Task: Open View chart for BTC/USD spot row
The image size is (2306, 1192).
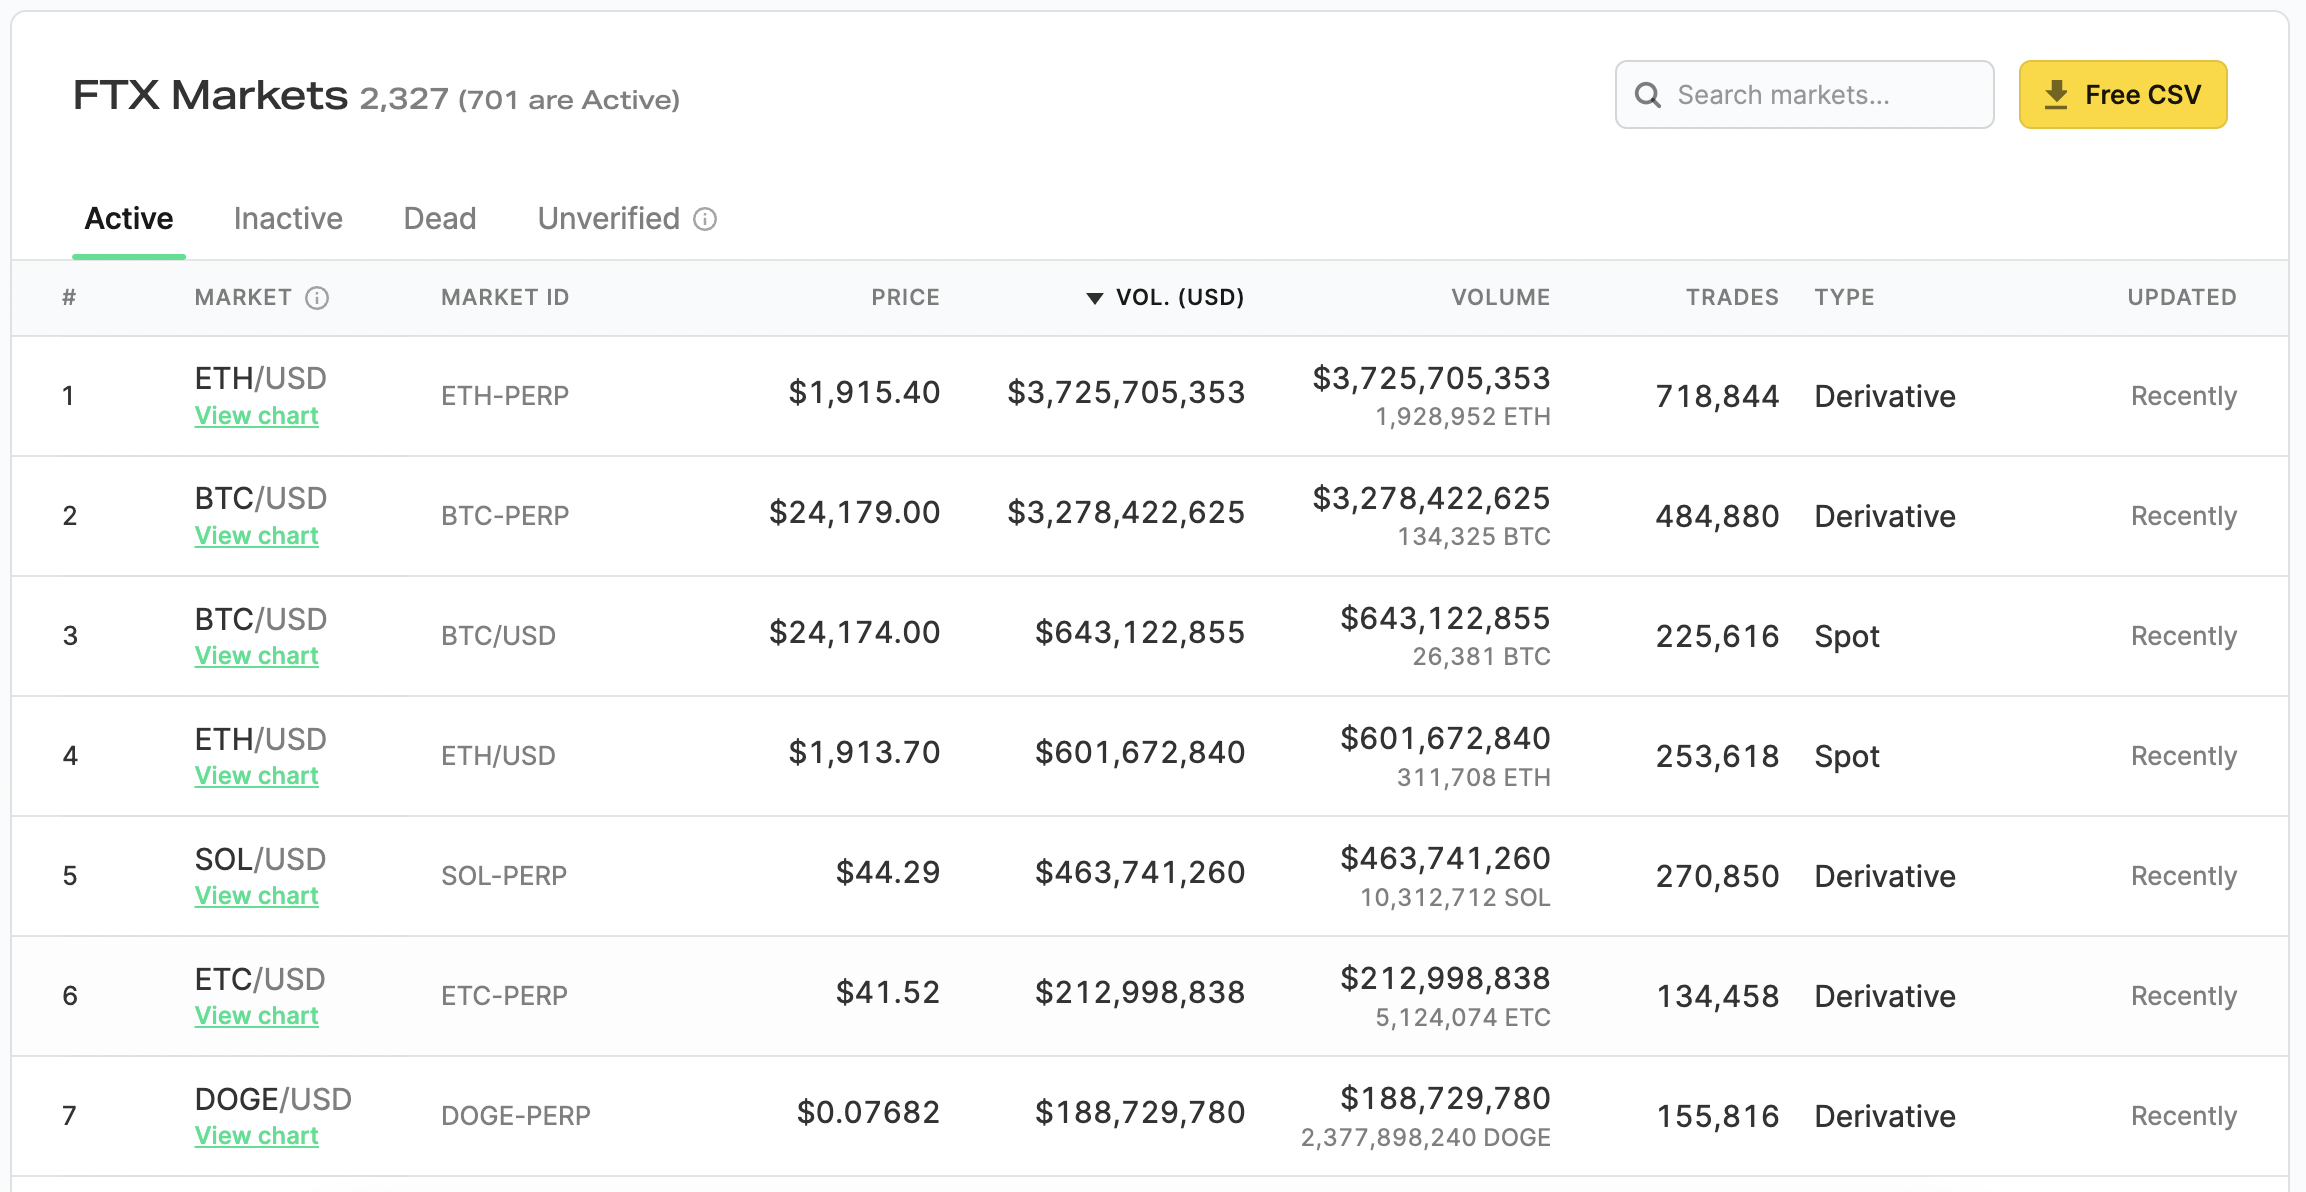Action: click(257, 656)
